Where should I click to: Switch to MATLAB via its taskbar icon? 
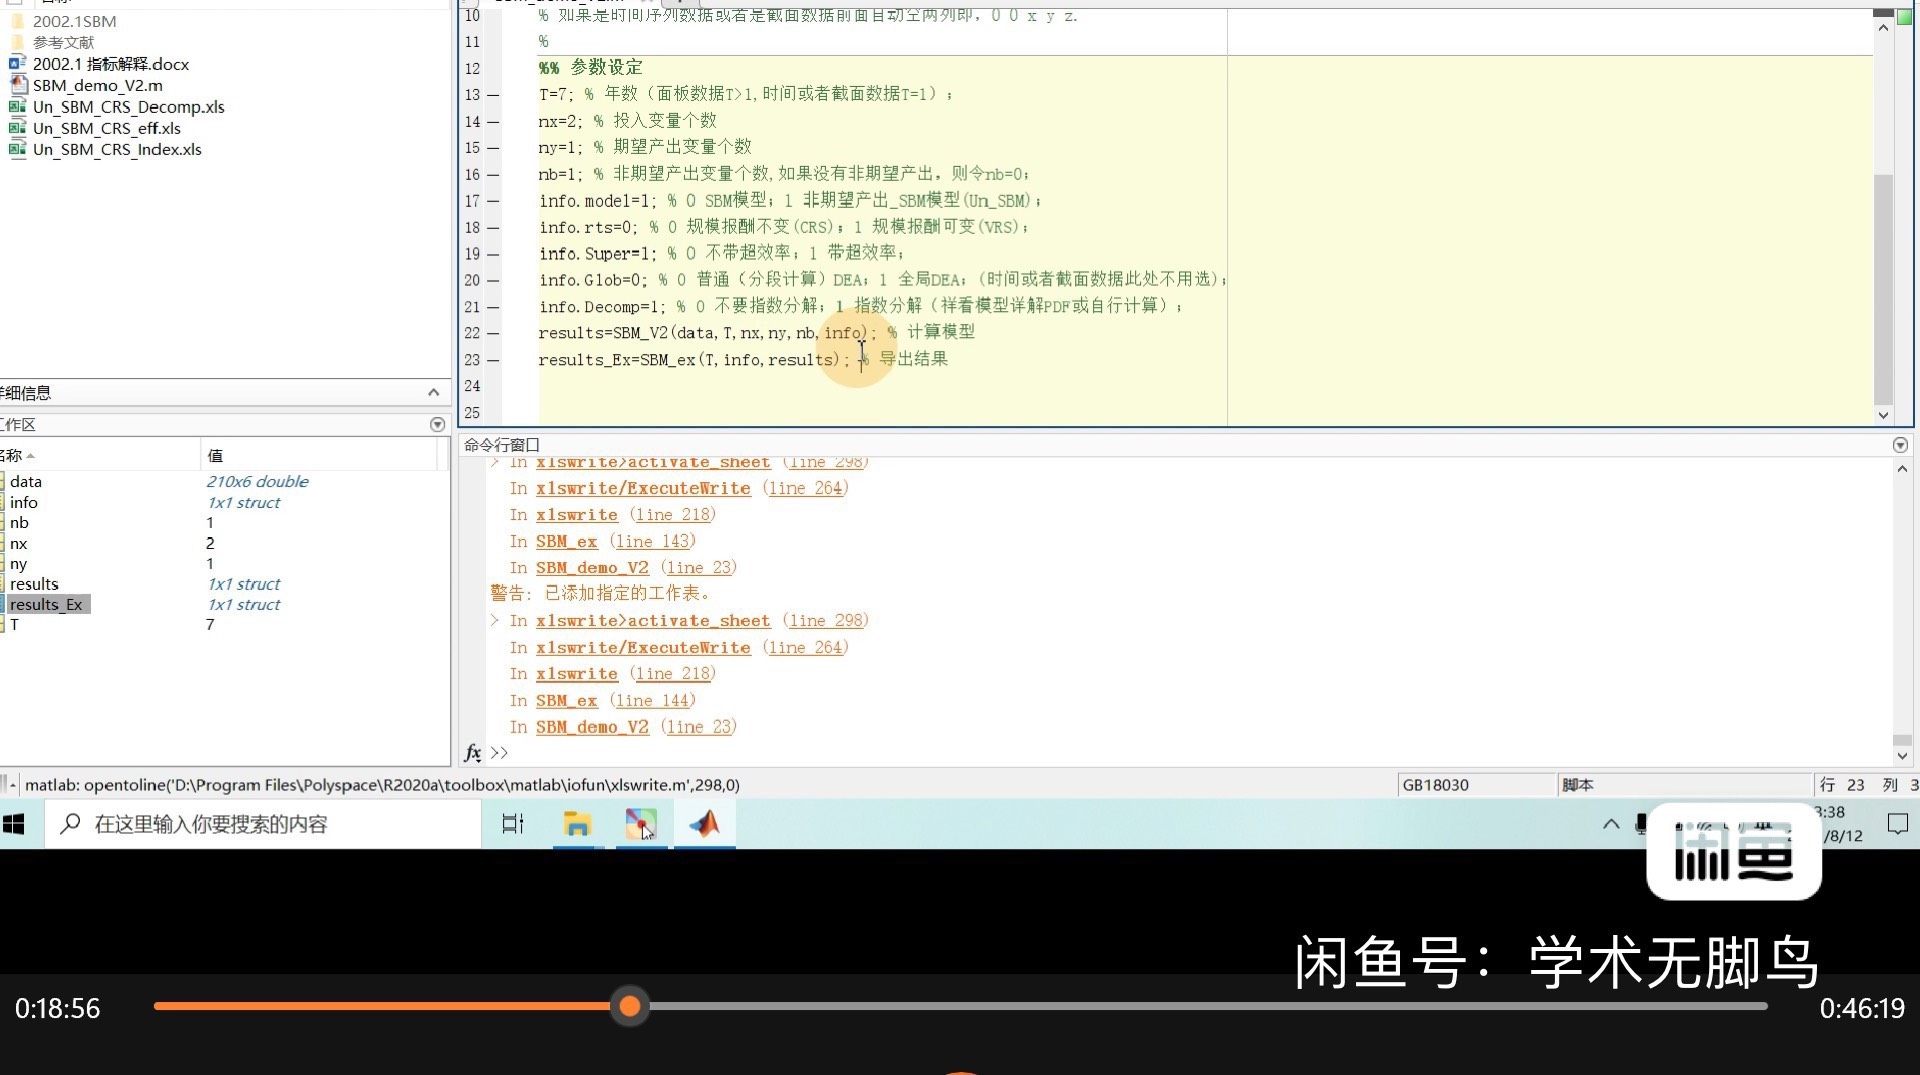[x=705, y=824]
